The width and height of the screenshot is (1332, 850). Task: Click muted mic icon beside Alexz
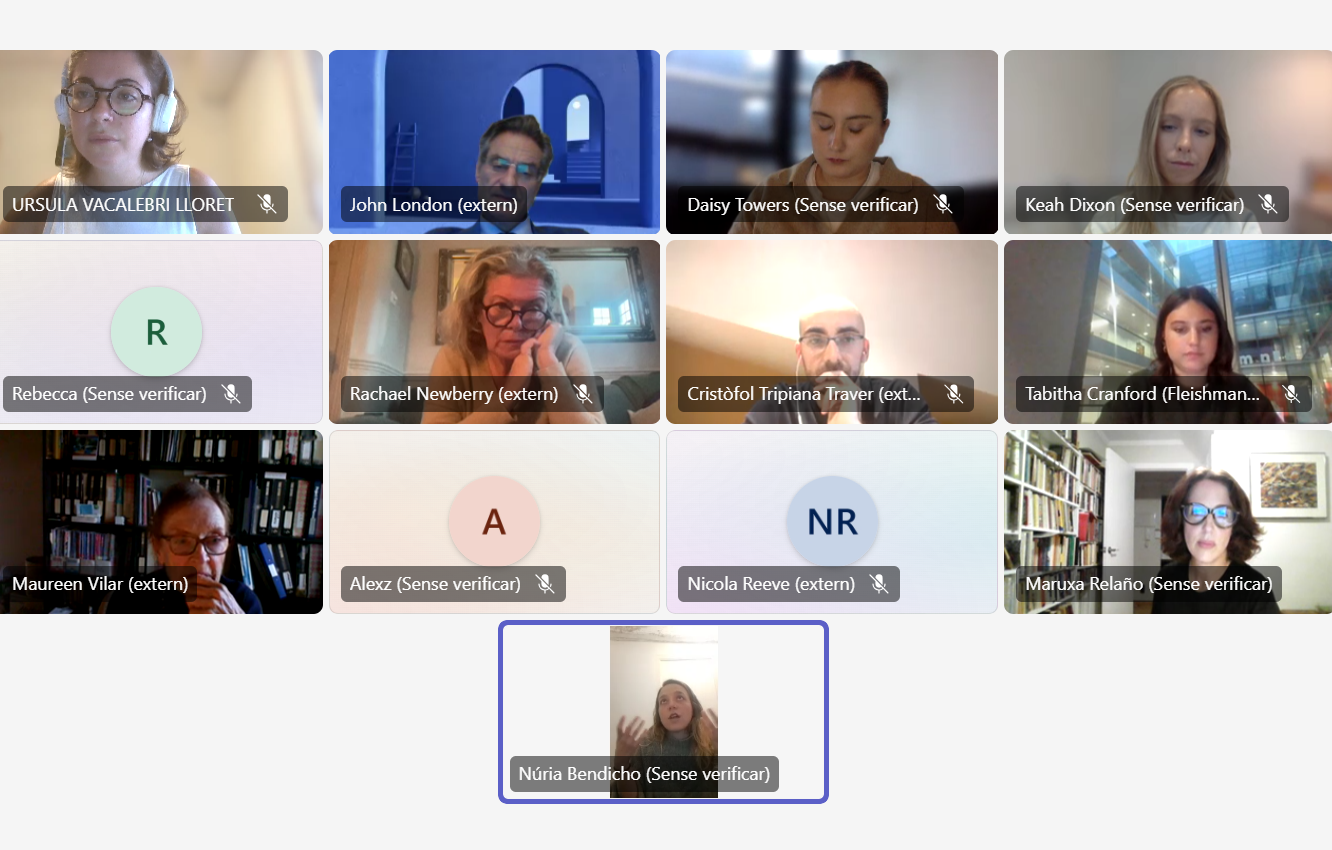545,584
